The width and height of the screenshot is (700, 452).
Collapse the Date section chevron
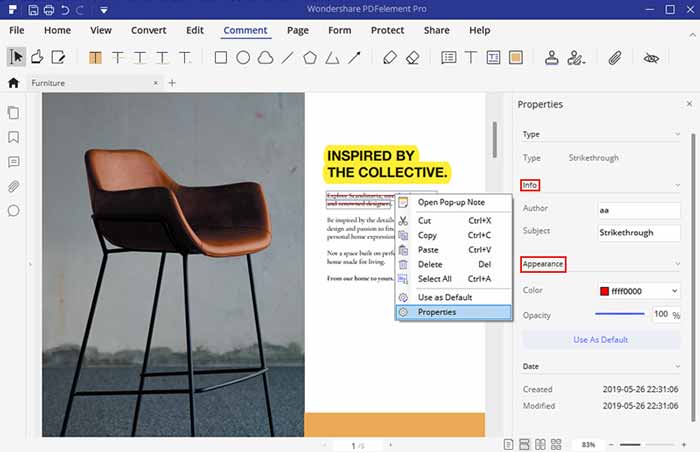click(x=677, y=366)
